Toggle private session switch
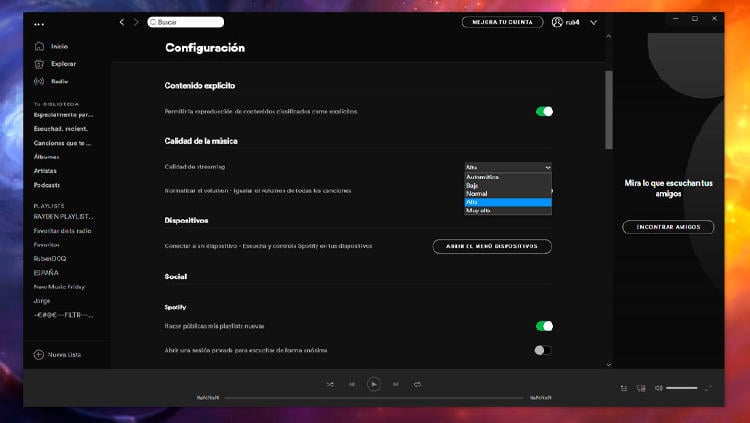The width and height of the screenshot is (750, 423). tap(543, 350)
